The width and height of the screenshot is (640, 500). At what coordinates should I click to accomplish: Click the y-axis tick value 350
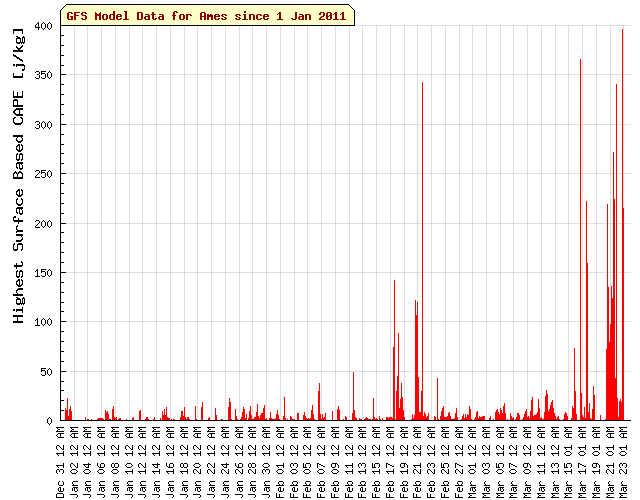coord(44,75)
